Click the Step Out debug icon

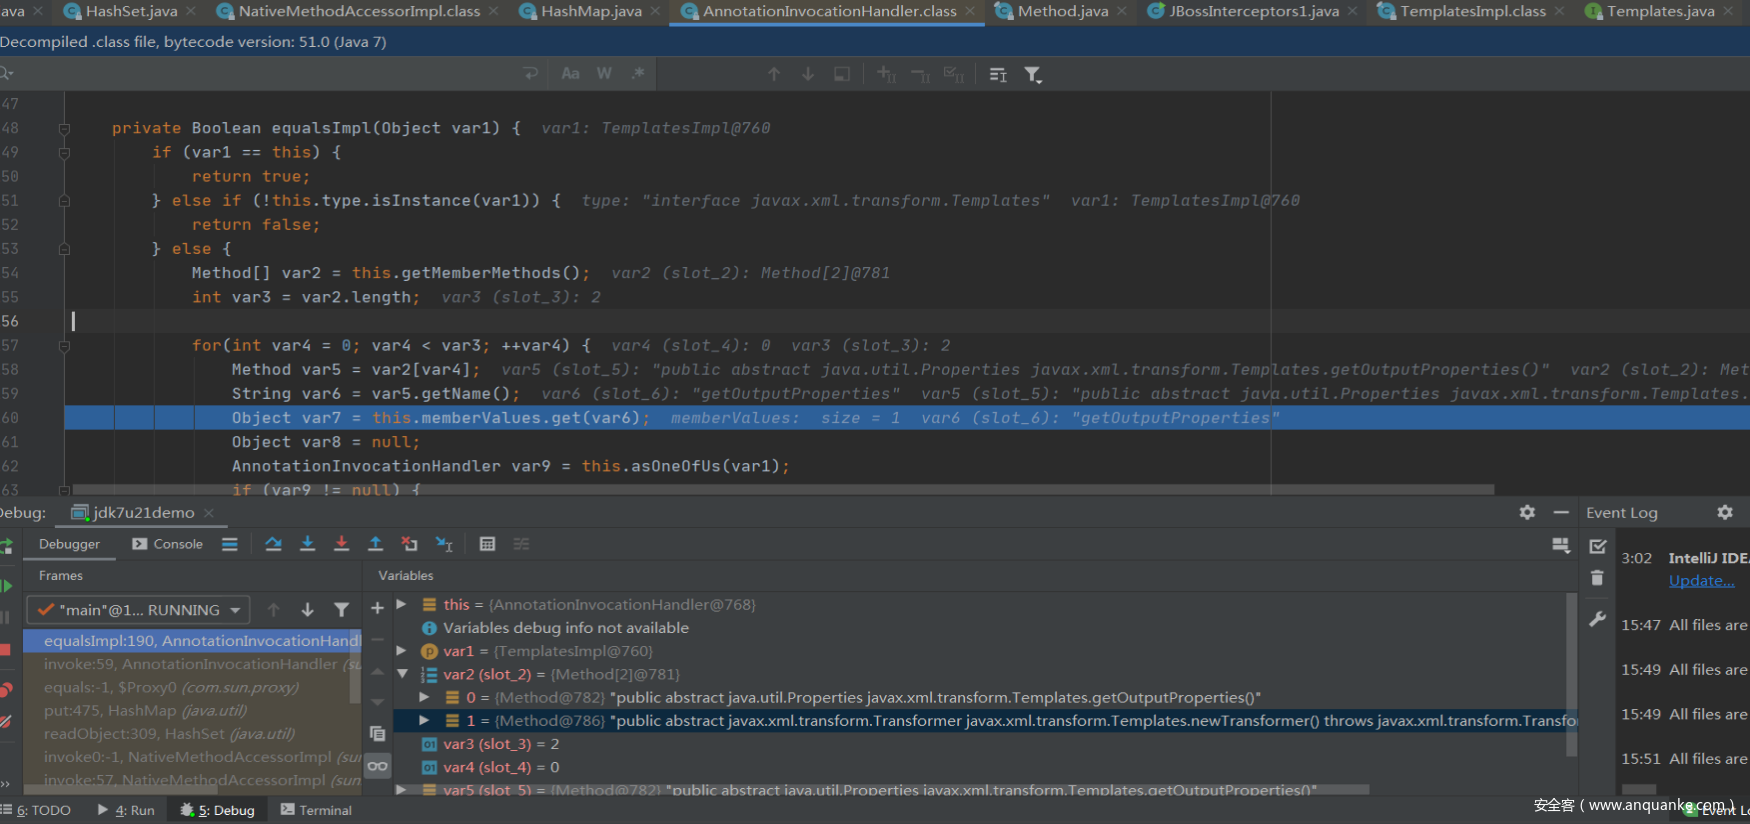click(375, 544)
